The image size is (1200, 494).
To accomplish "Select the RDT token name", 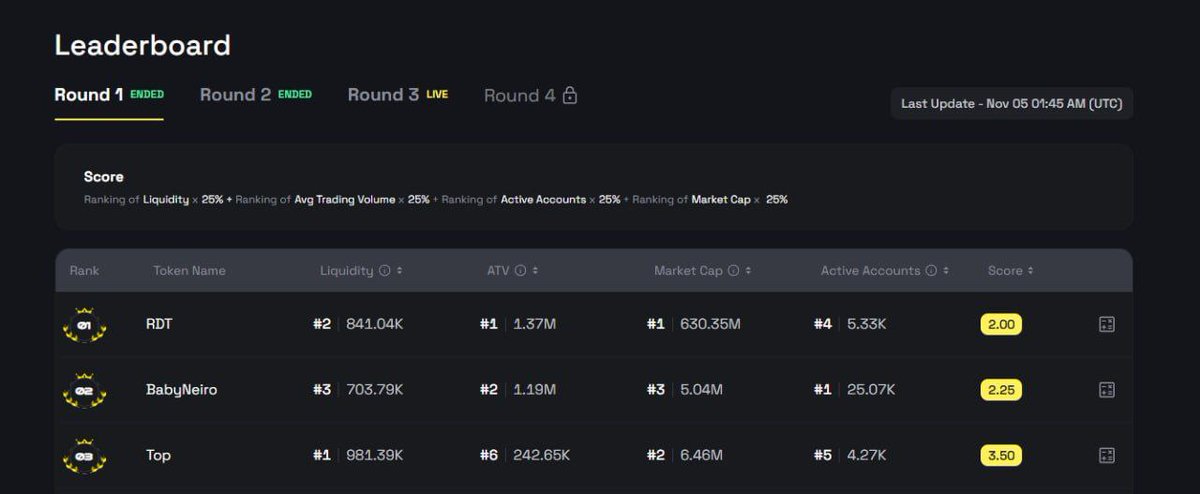I will tap(159, 324).
